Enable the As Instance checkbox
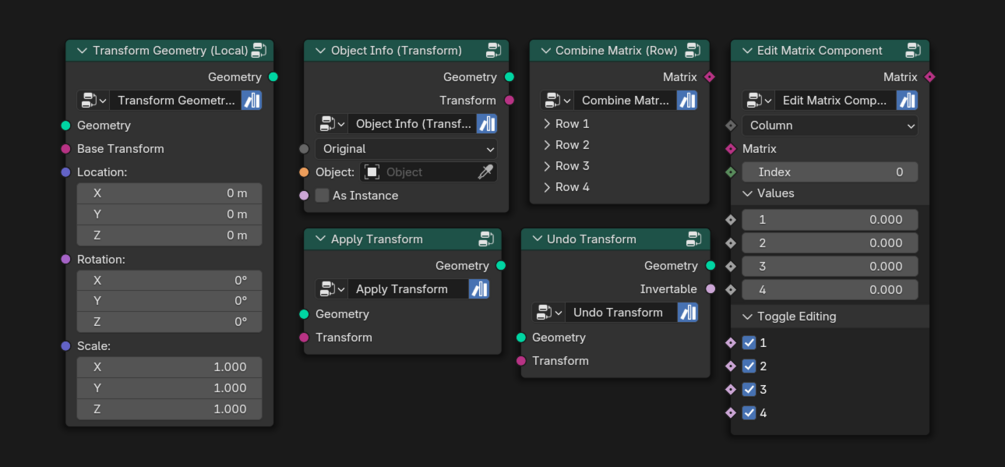This screenshot has height=467, width=1005. pos(322,195)
